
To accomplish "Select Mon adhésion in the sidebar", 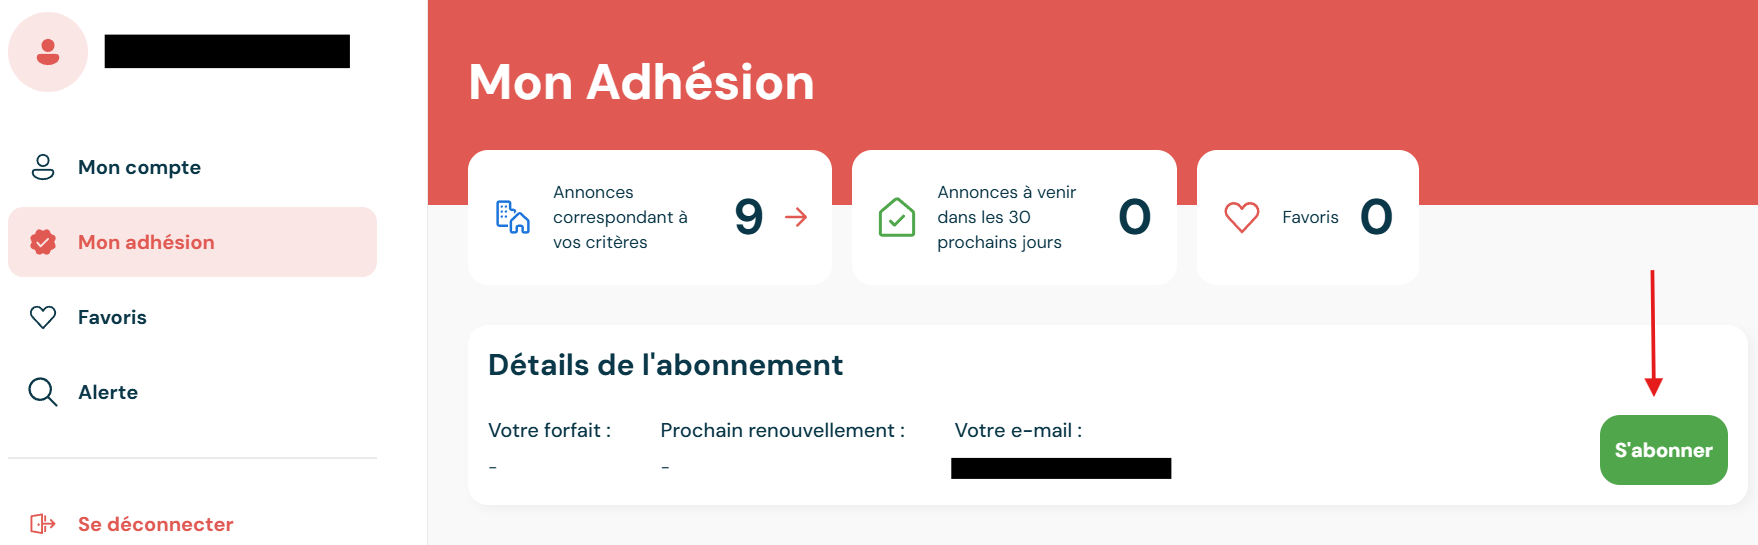I will pyautogui.click(x=192, y=242).
